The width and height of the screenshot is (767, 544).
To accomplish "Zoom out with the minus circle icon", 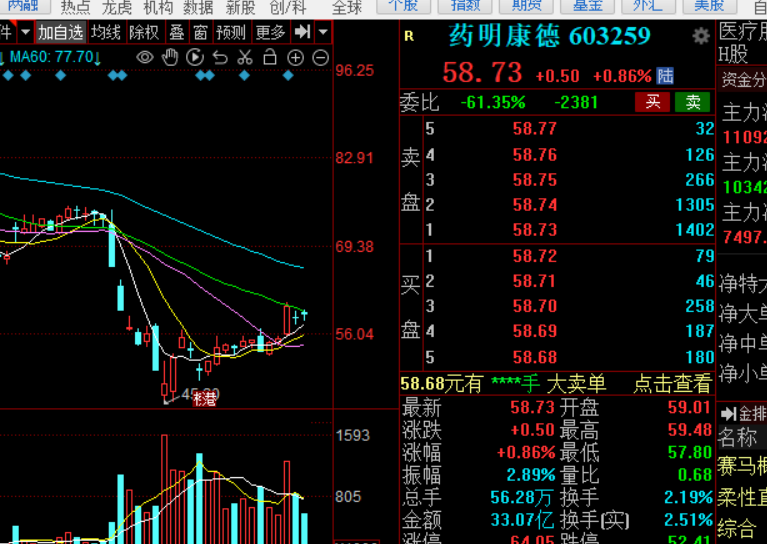I will [x=320, y=58].
